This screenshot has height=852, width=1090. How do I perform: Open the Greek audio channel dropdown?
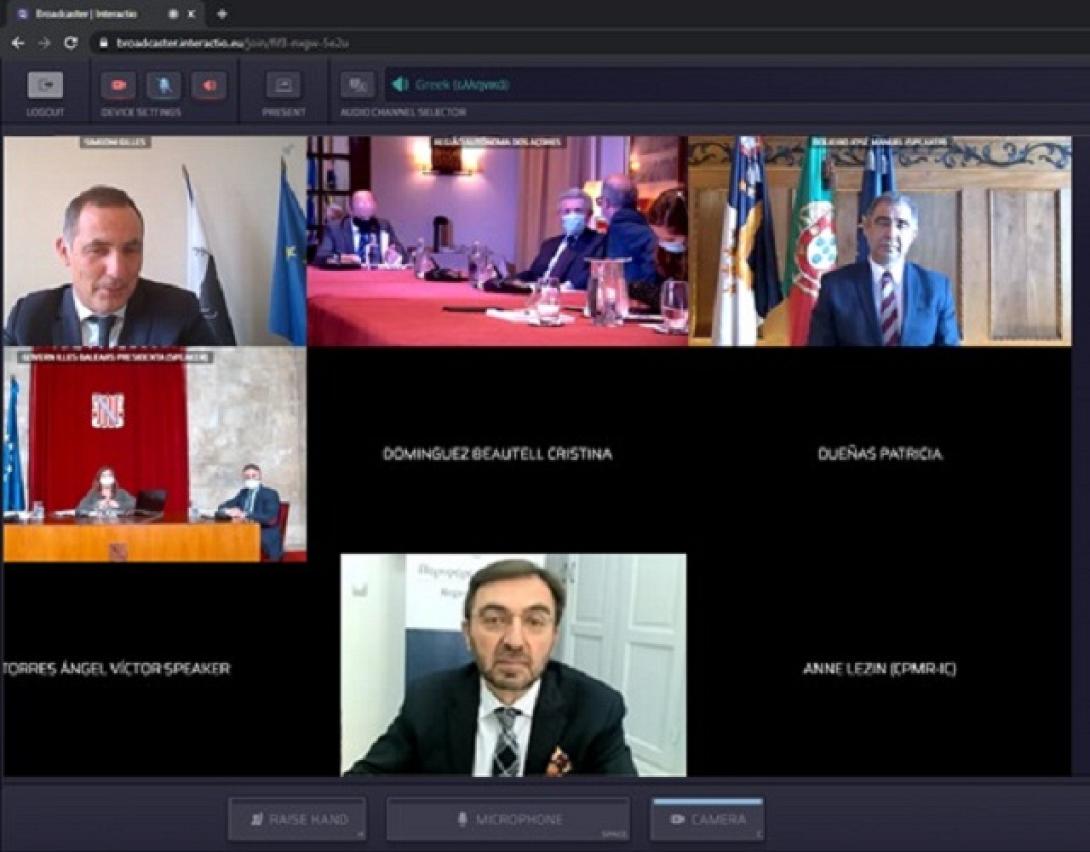(461, 85)
